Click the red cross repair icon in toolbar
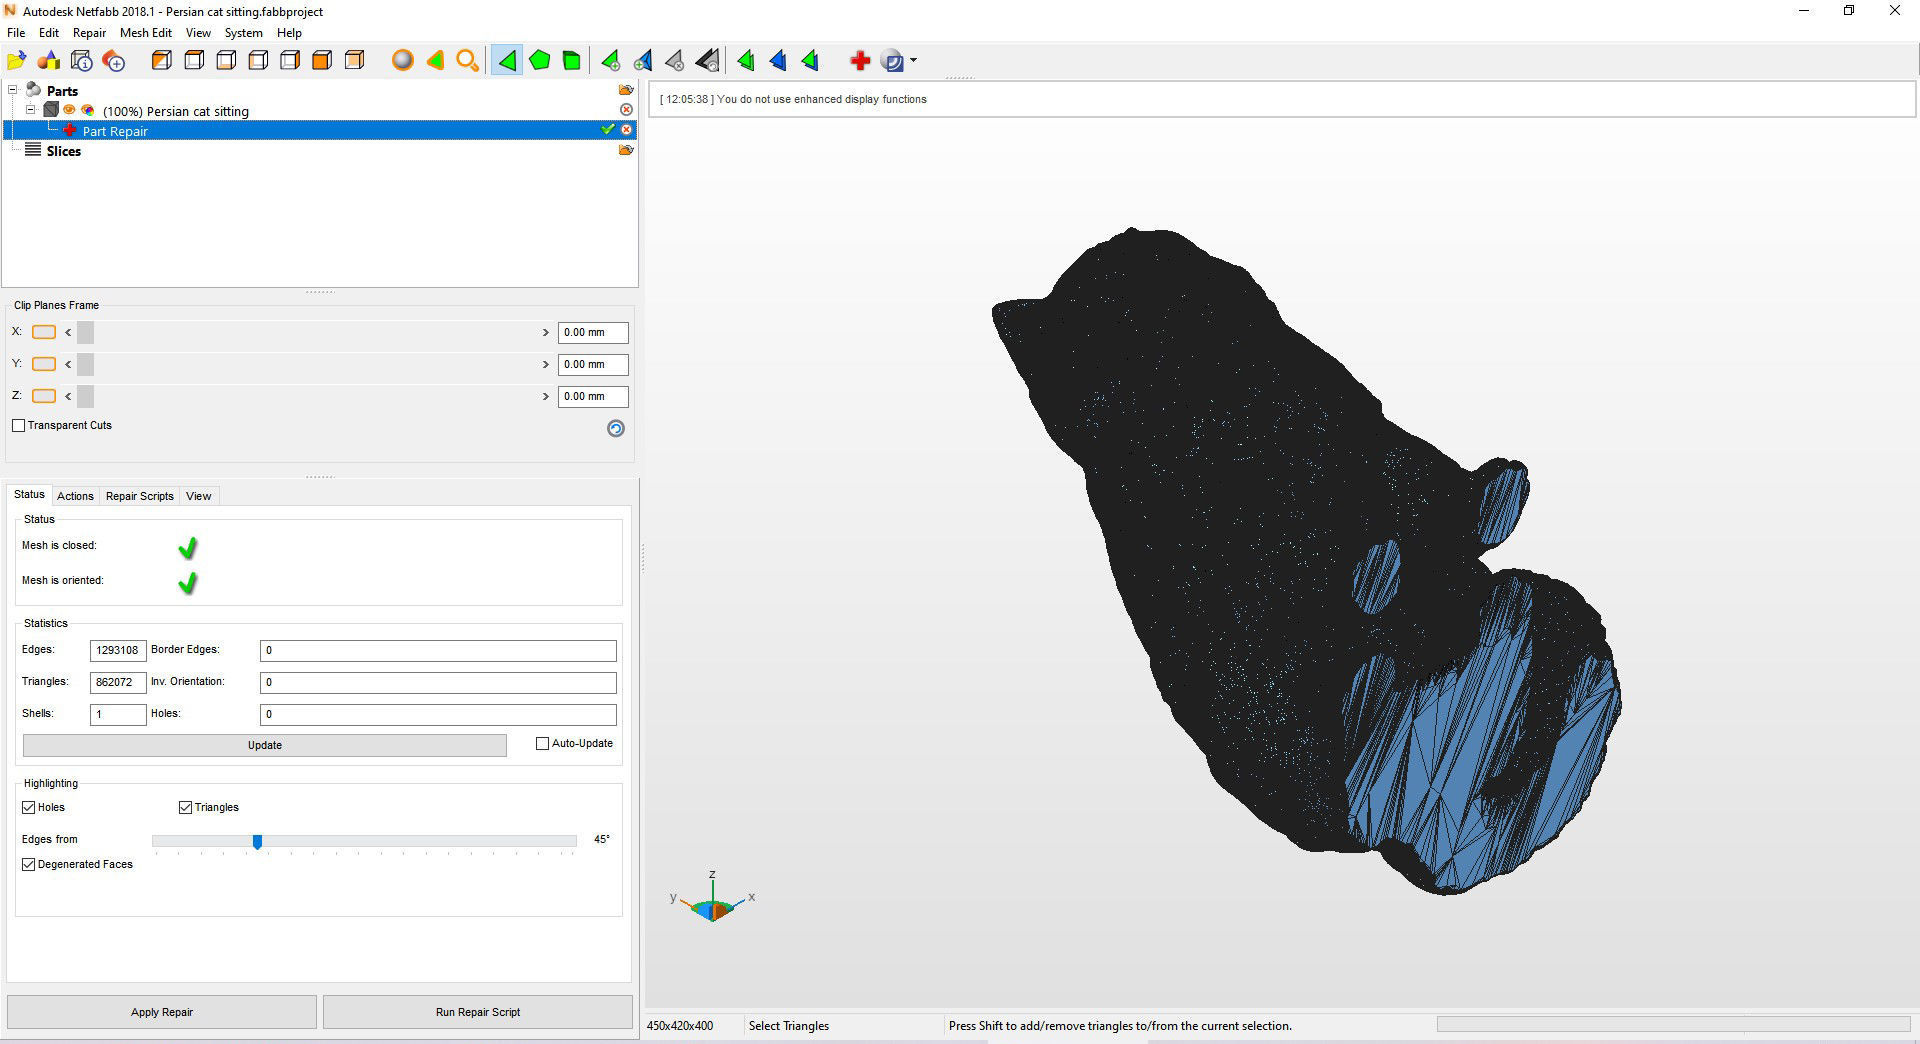This screenshot has width=1920, height=1044. pyautogui.click(x=859, y=61)
